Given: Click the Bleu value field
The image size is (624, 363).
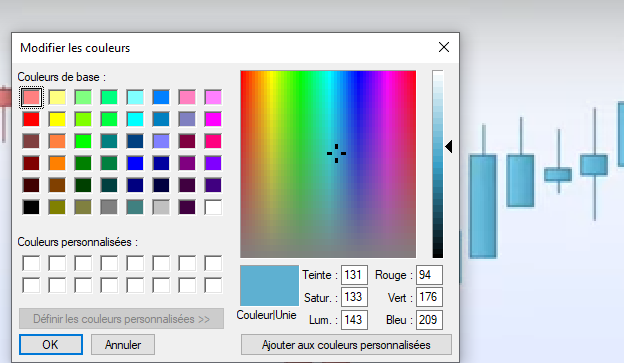Looking at the screenshot, I should [x=429, y=320].
